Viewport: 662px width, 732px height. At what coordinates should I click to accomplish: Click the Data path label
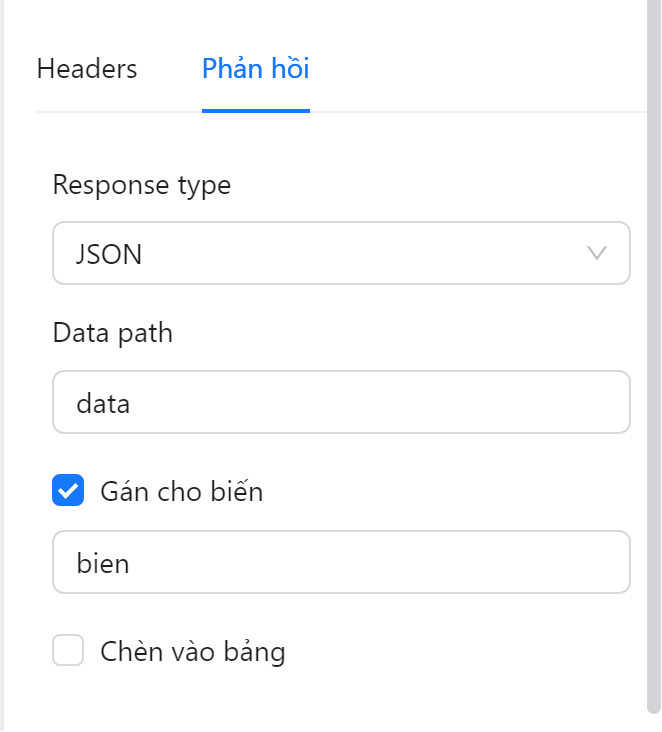pos(112,333)
